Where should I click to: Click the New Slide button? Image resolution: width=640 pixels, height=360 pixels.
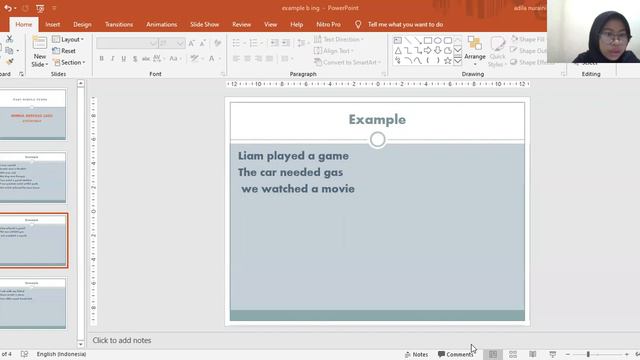coord(40,52)
